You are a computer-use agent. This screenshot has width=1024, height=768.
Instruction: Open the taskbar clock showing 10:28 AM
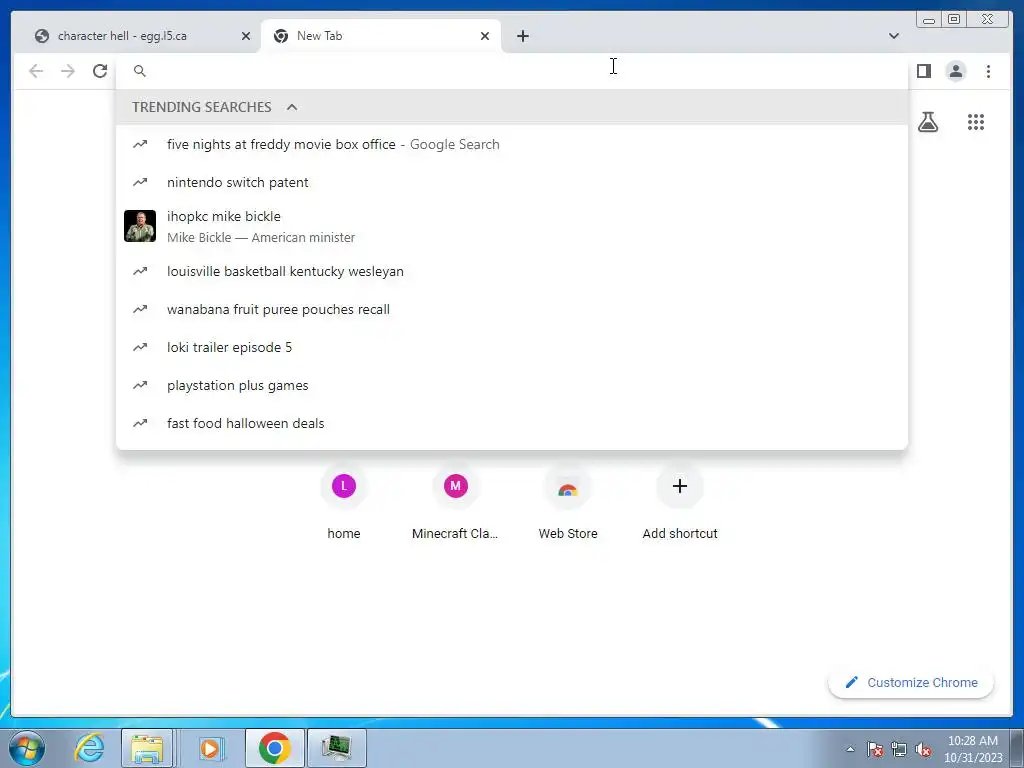(x=972, y=749)
